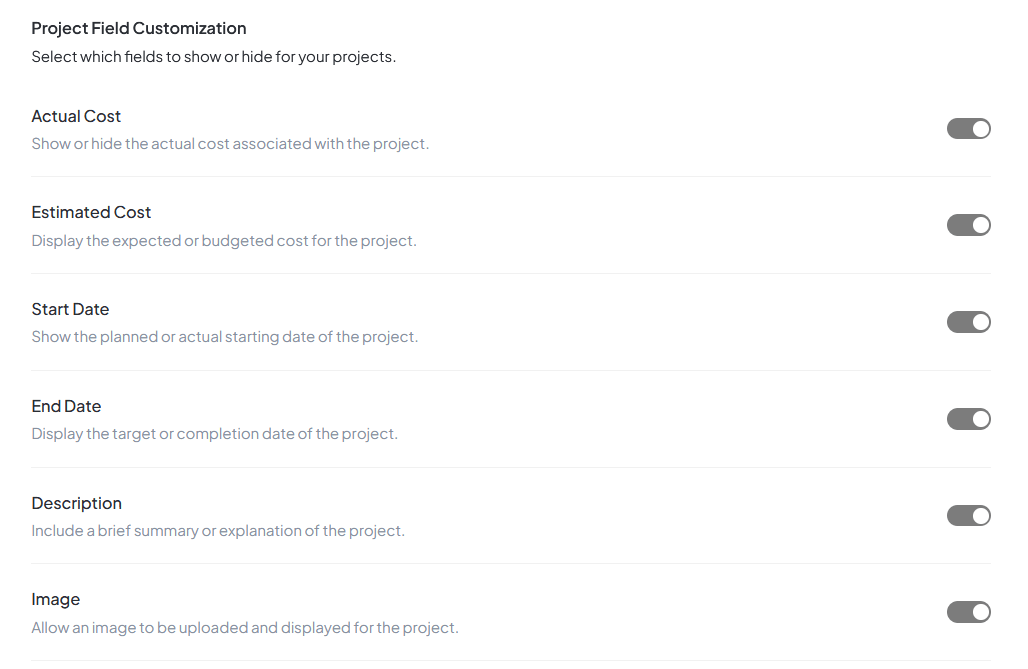Toggle the Image field switch

point(968,612)
